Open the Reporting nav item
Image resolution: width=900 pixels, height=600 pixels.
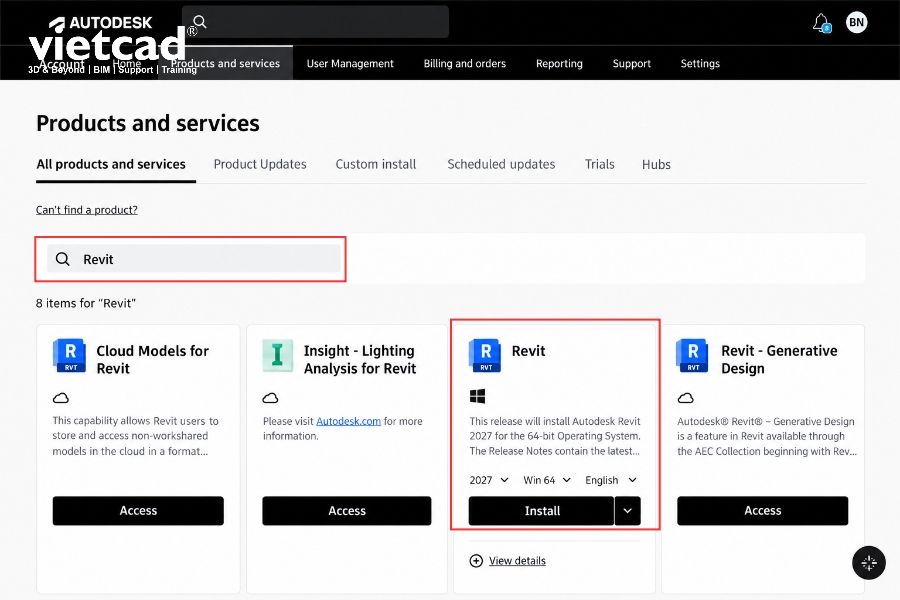tap(559, 63)
